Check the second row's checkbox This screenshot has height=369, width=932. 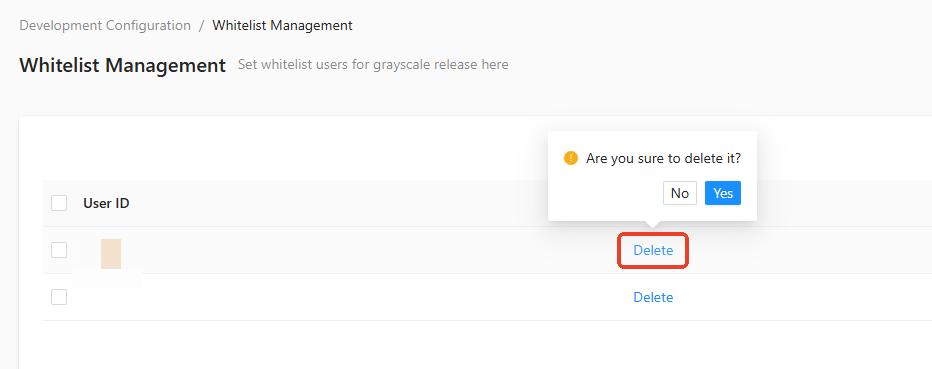click(x=59, y=297)
